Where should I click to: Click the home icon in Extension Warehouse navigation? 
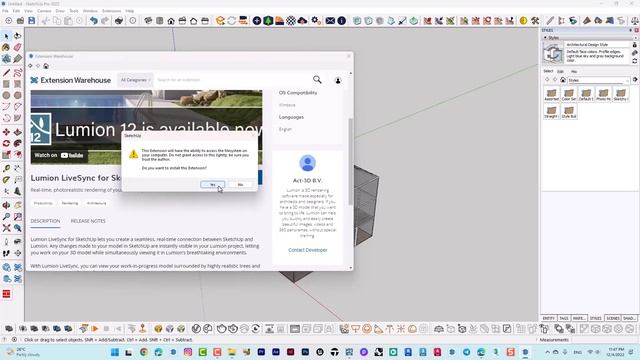coord(46,66)
